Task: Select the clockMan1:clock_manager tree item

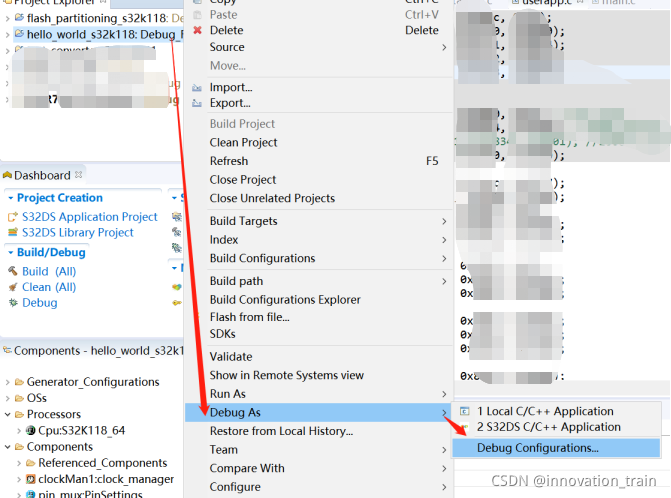Action: point(106,479)
